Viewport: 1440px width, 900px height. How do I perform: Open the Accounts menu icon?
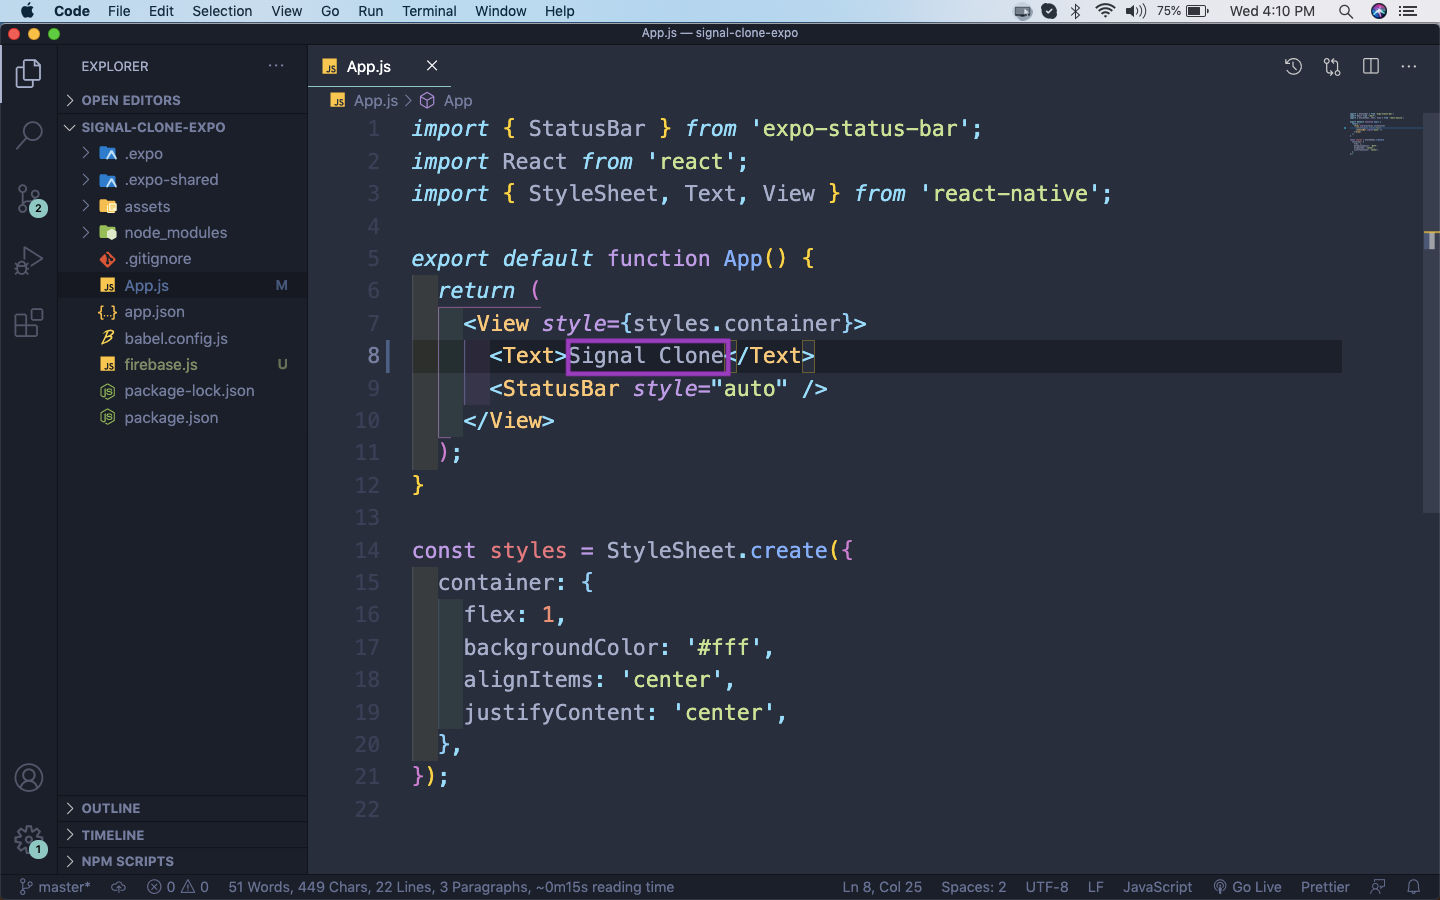click(x=29, y=777)
